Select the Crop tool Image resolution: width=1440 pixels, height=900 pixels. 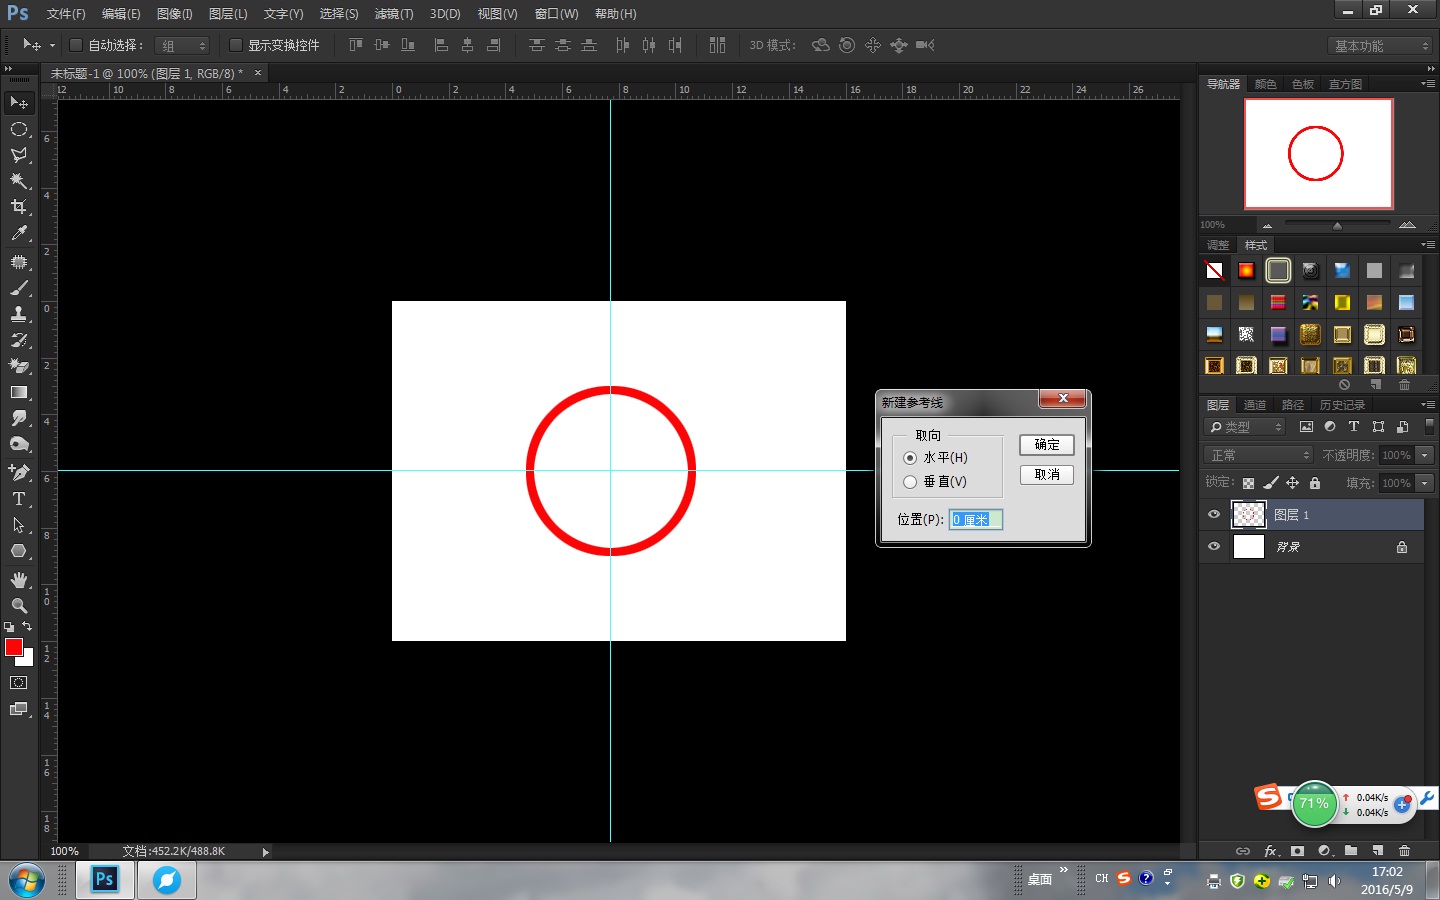point(19,207)
